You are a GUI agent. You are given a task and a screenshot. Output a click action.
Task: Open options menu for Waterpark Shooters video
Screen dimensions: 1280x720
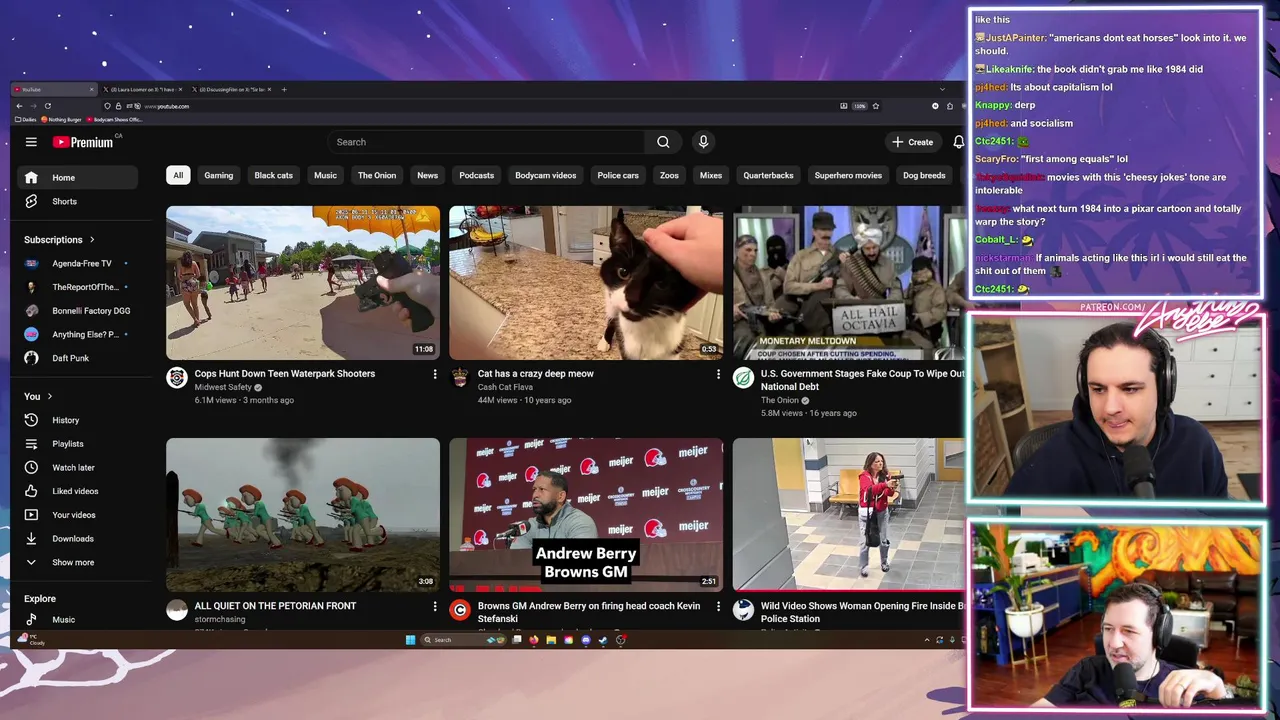click(434, 374)
